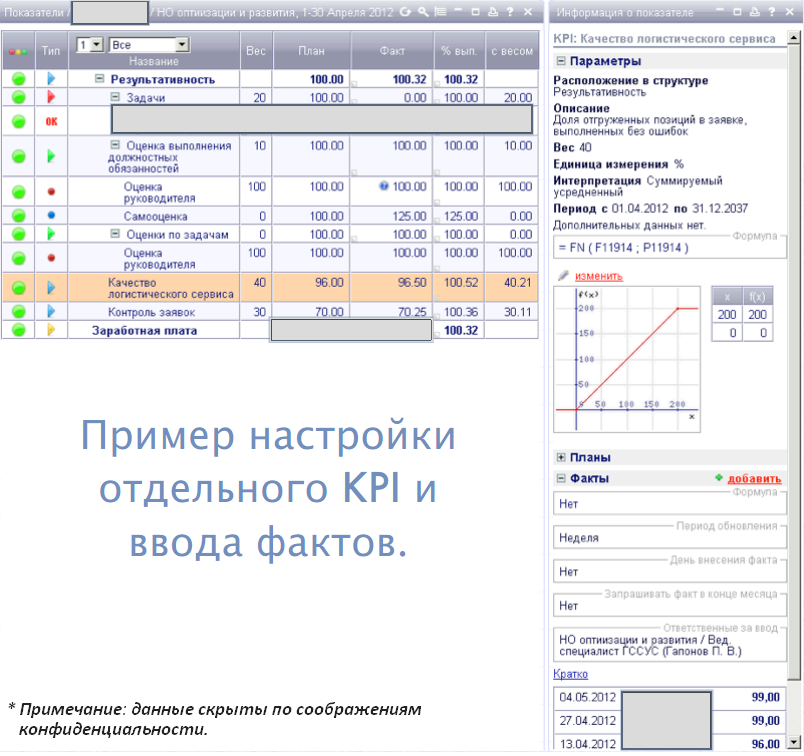804x756 pixels.
Task: Expand the Планы section
Action: pyautogui.click(x=561, y=457)
